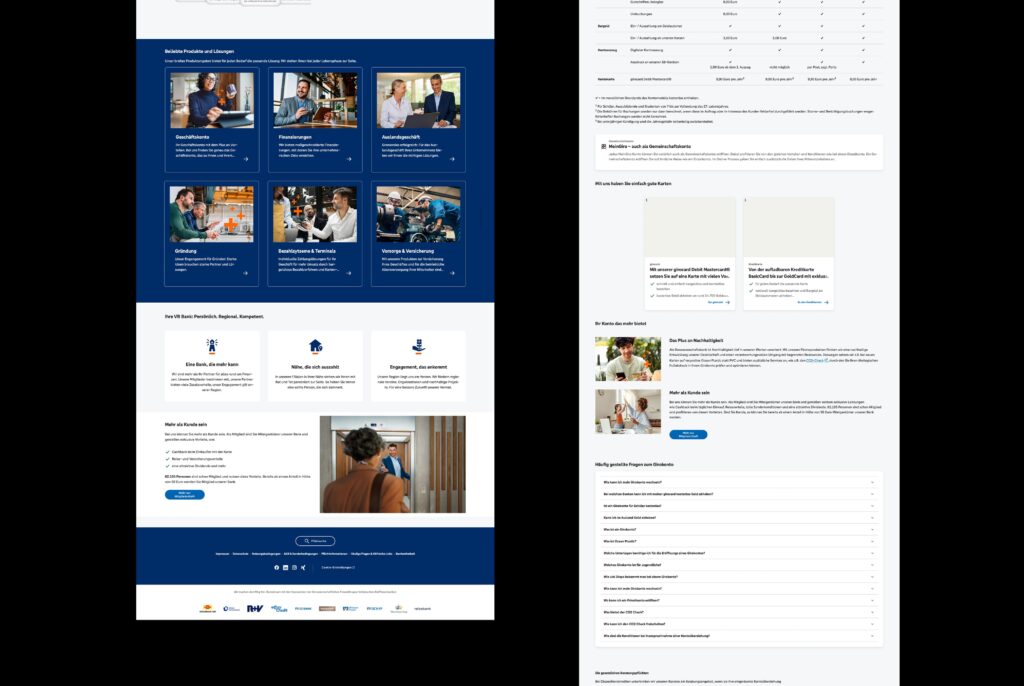This screenshot has width=1024, height=686.
Task: Expand the last FAQ entry chevron
Action: point(872,636)
